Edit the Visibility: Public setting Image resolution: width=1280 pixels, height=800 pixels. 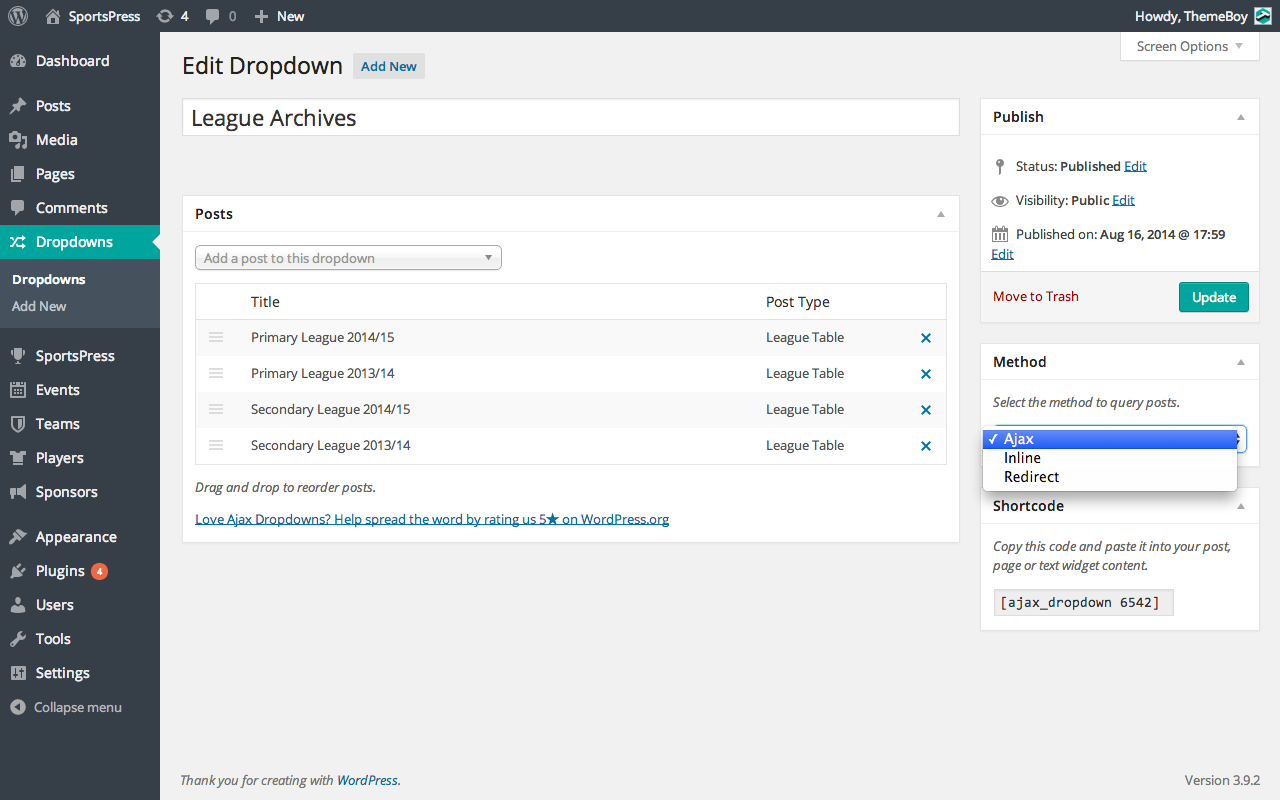(1123, 200)
